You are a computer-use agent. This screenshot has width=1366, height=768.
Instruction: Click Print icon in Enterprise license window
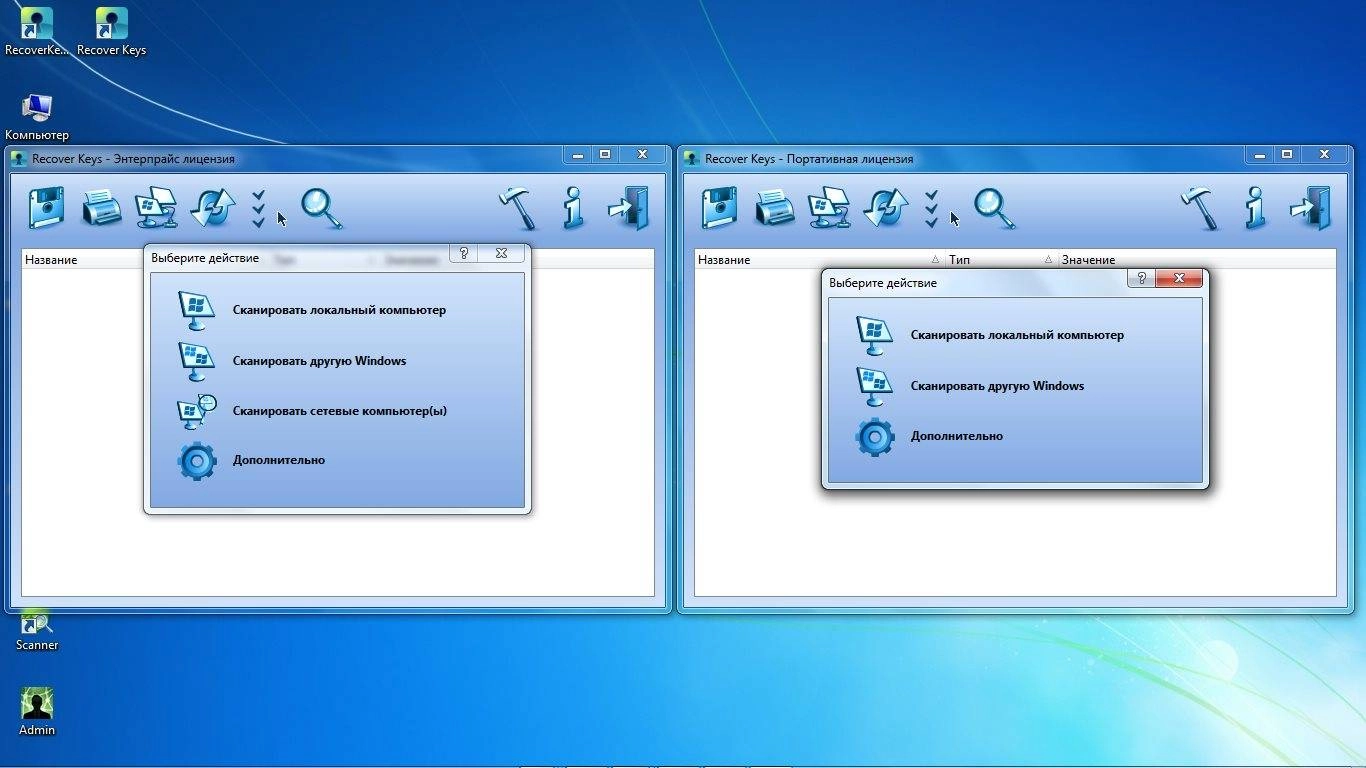tap(101, 208)
